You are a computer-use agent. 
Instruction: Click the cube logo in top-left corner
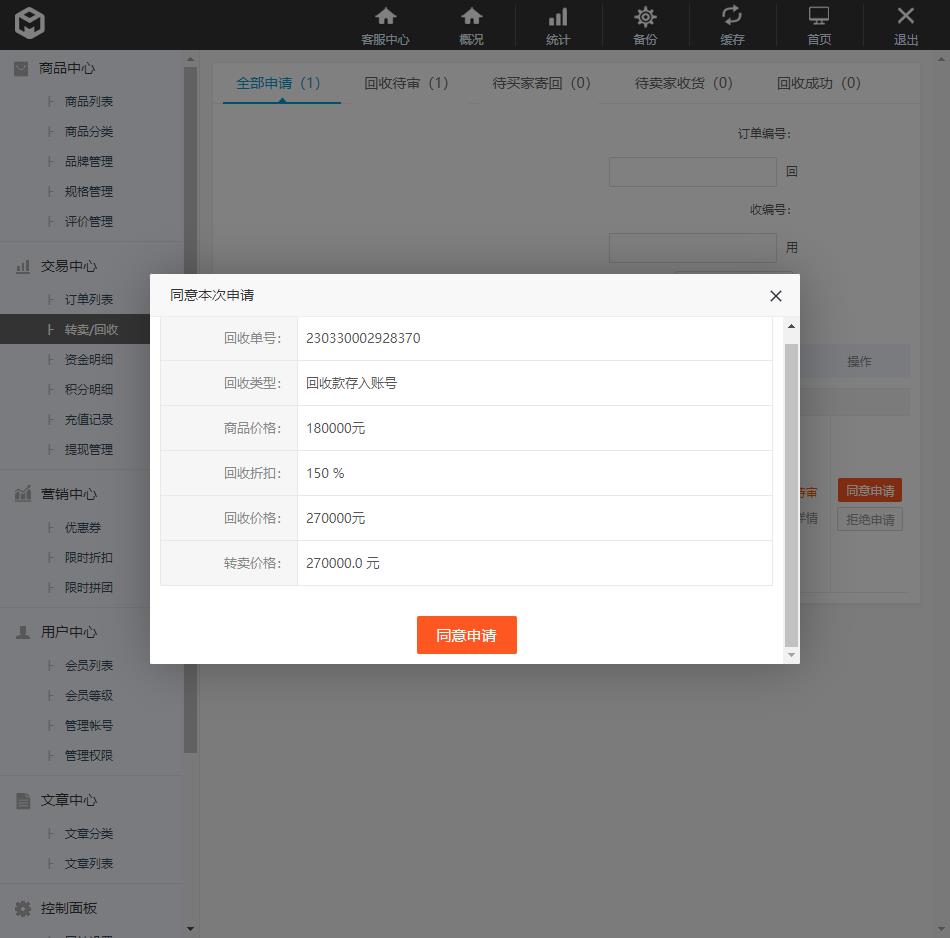click(x=30, y=24)
